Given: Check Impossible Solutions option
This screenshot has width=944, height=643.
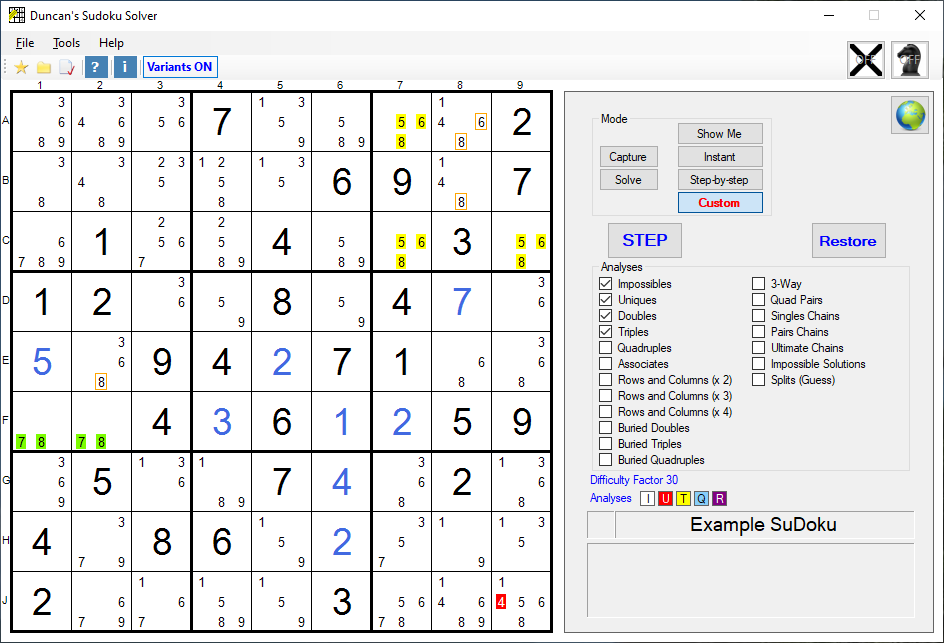Looking at the screenshot, I should (x=759, y=364).
